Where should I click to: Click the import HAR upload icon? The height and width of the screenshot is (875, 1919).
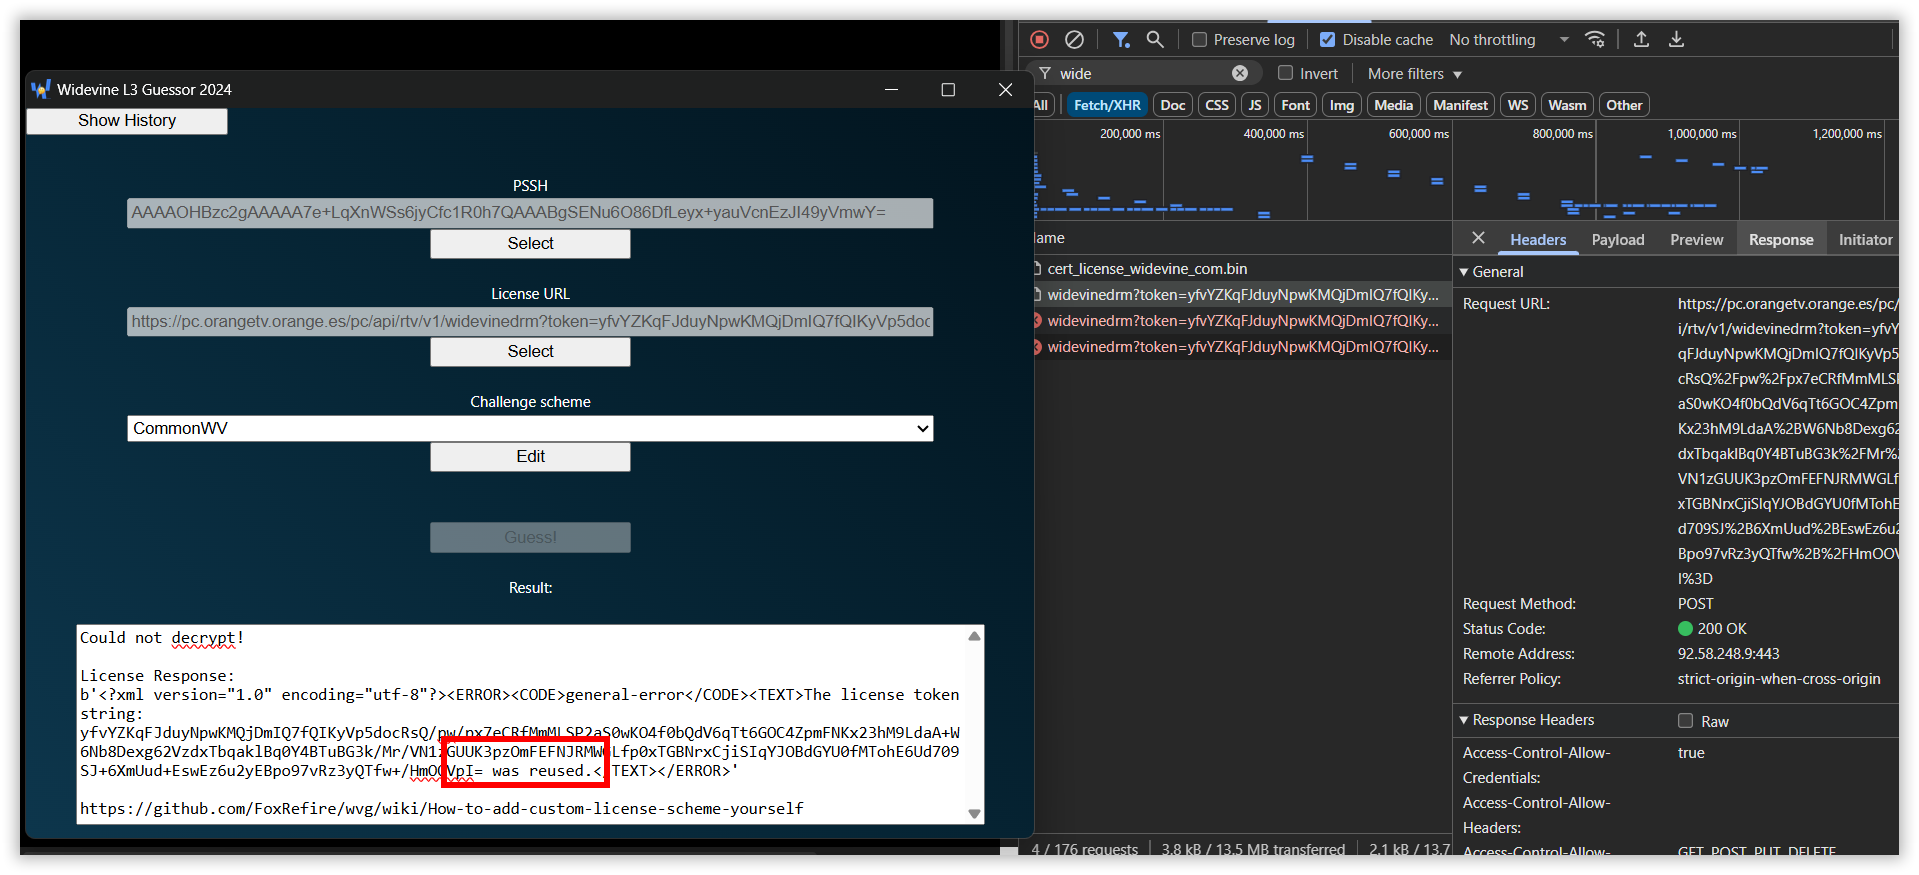[x=1641, y=40]
